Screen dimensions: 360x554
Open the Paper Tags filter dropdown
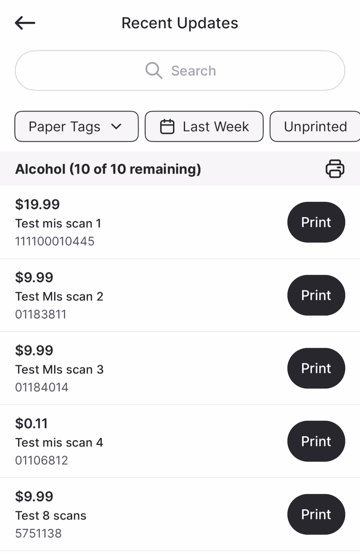point(76,126)
